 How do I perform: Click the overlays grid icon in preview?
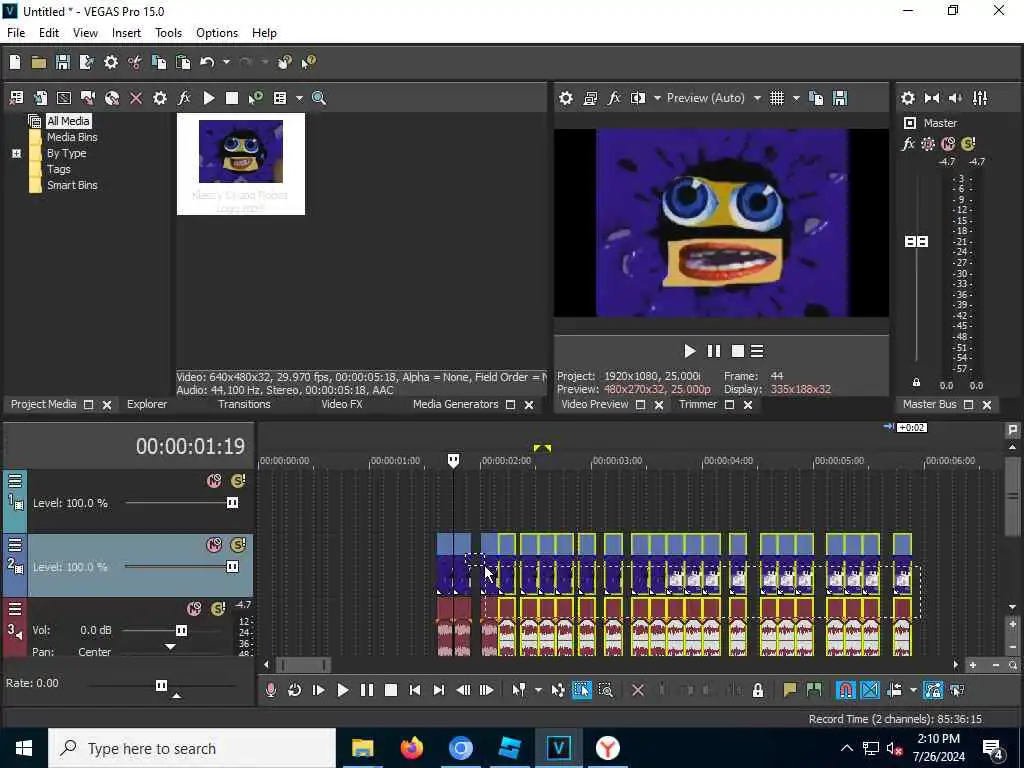[776, 98]
